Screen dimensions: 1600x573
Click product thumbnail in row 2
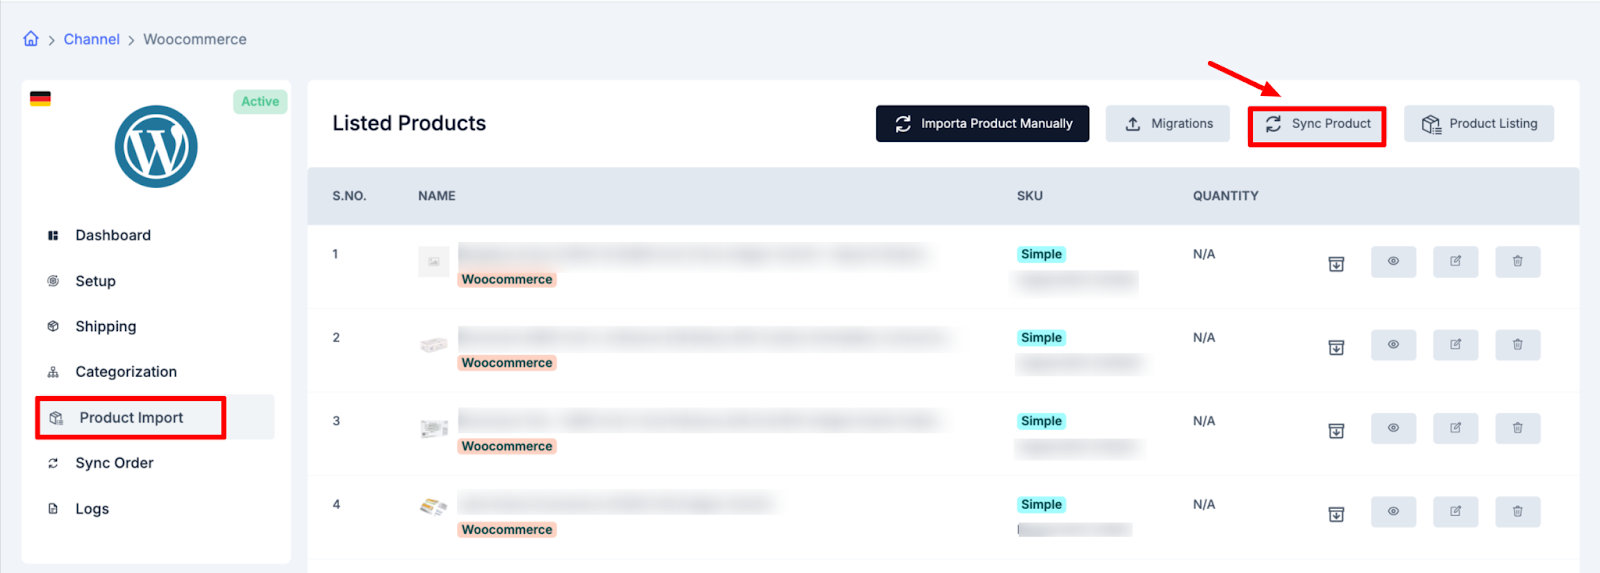(x=433, y=345)
